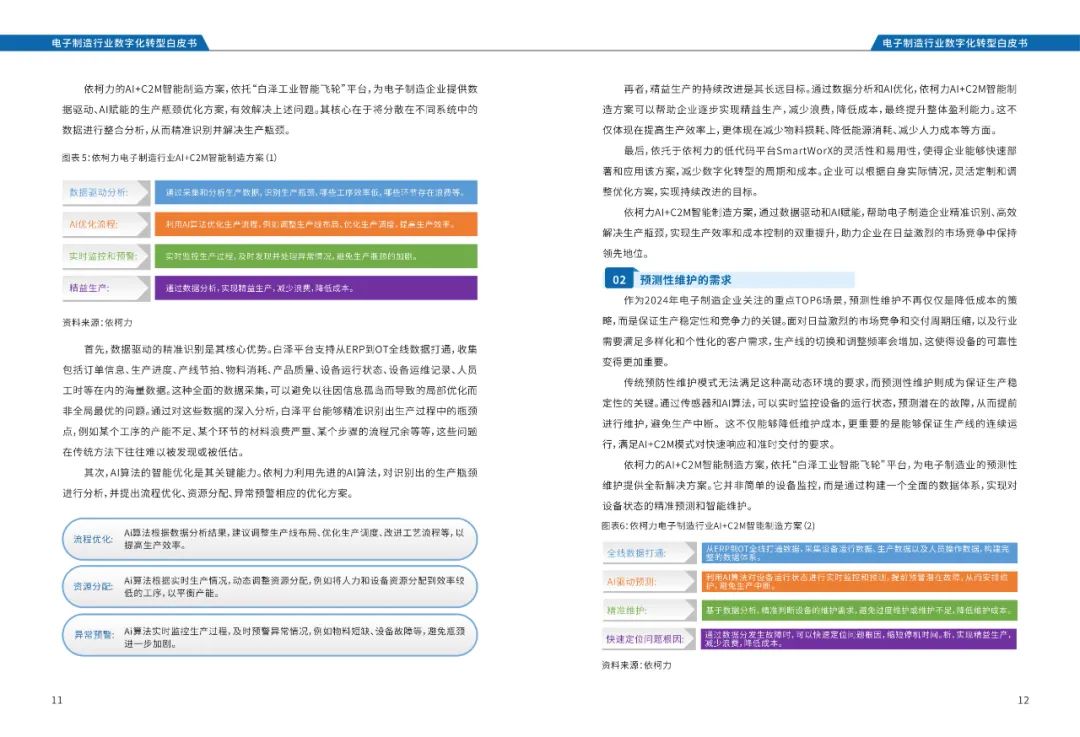The width and height of the screenshot is (1080, 737).
Task: Click page number 12
Action: tap(1023, 700)
